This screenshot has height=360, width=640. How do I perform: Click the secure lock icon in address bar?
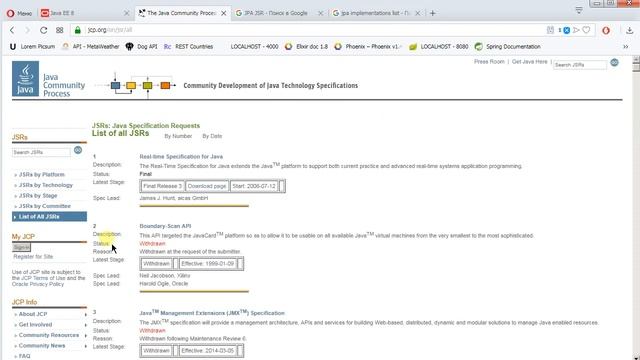(78, 30)
